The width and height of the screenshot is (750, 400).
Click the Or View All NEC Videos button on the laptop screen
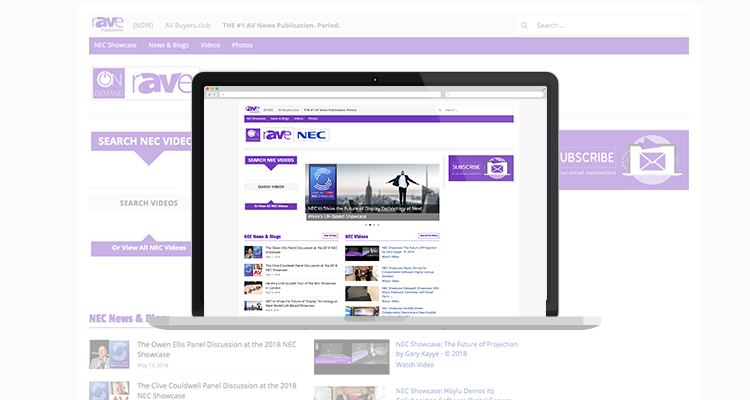click(271, 205)
